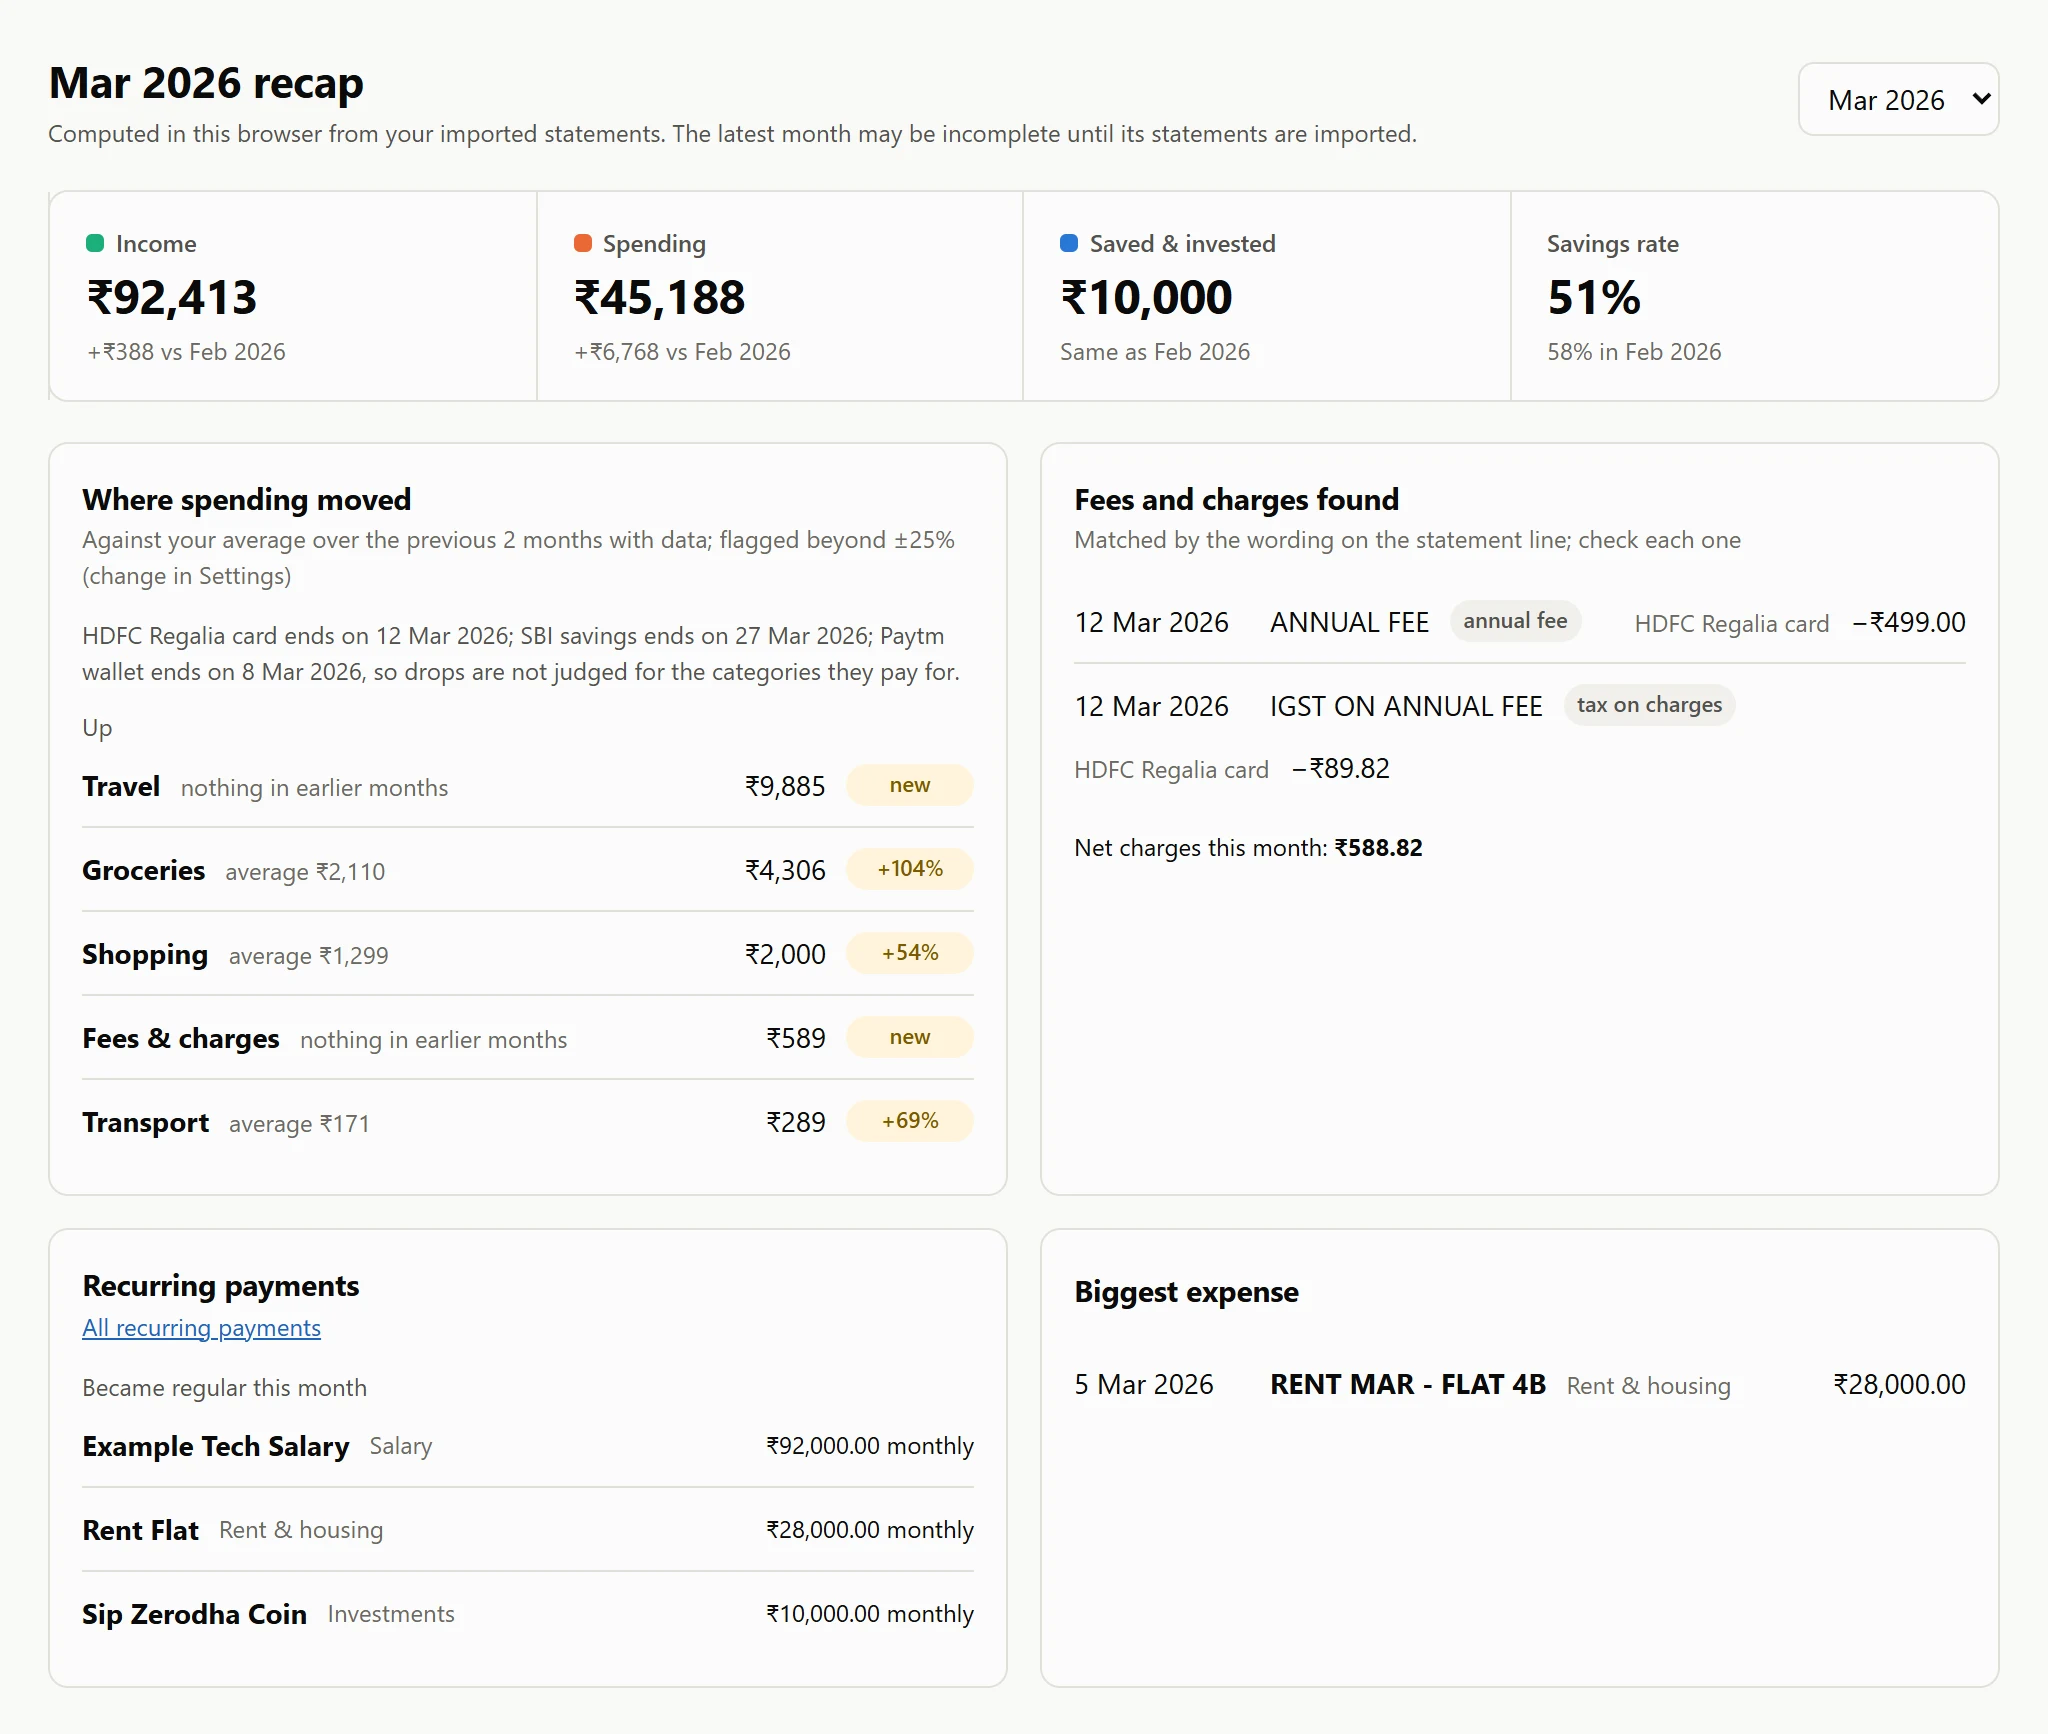2048x1734 pixels.
Task: Click the 'ANNUAL FEE' statement line
Action: click(x=1349, y=623)
